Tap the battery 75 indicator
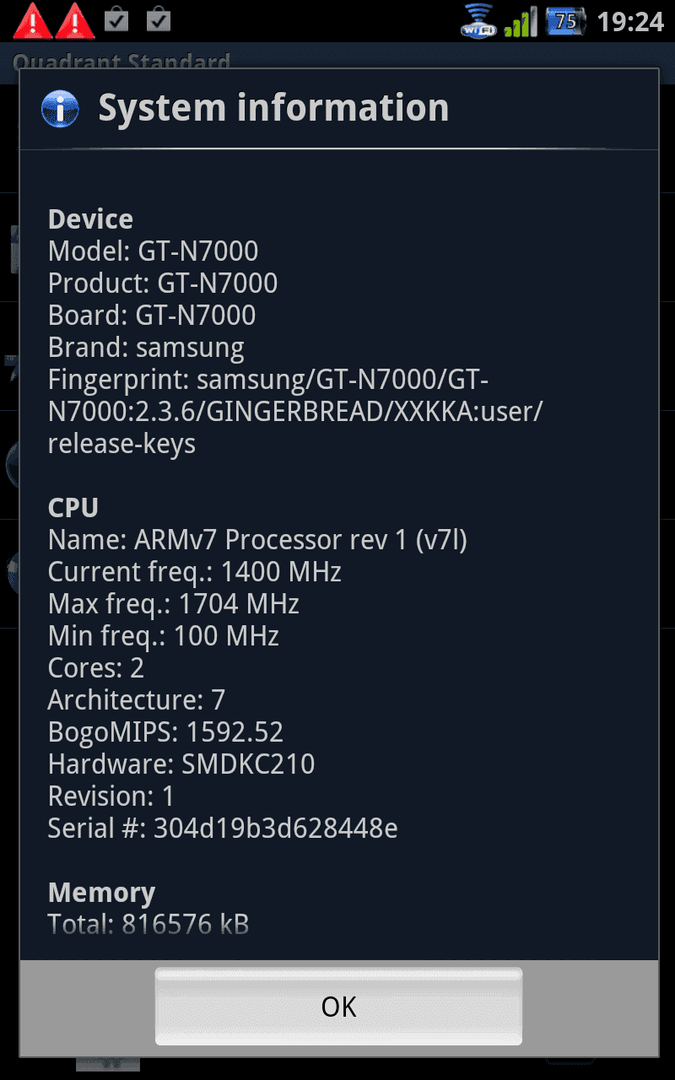The height and width of the screenshot is (1080, 675). click(x=565, y=21)
